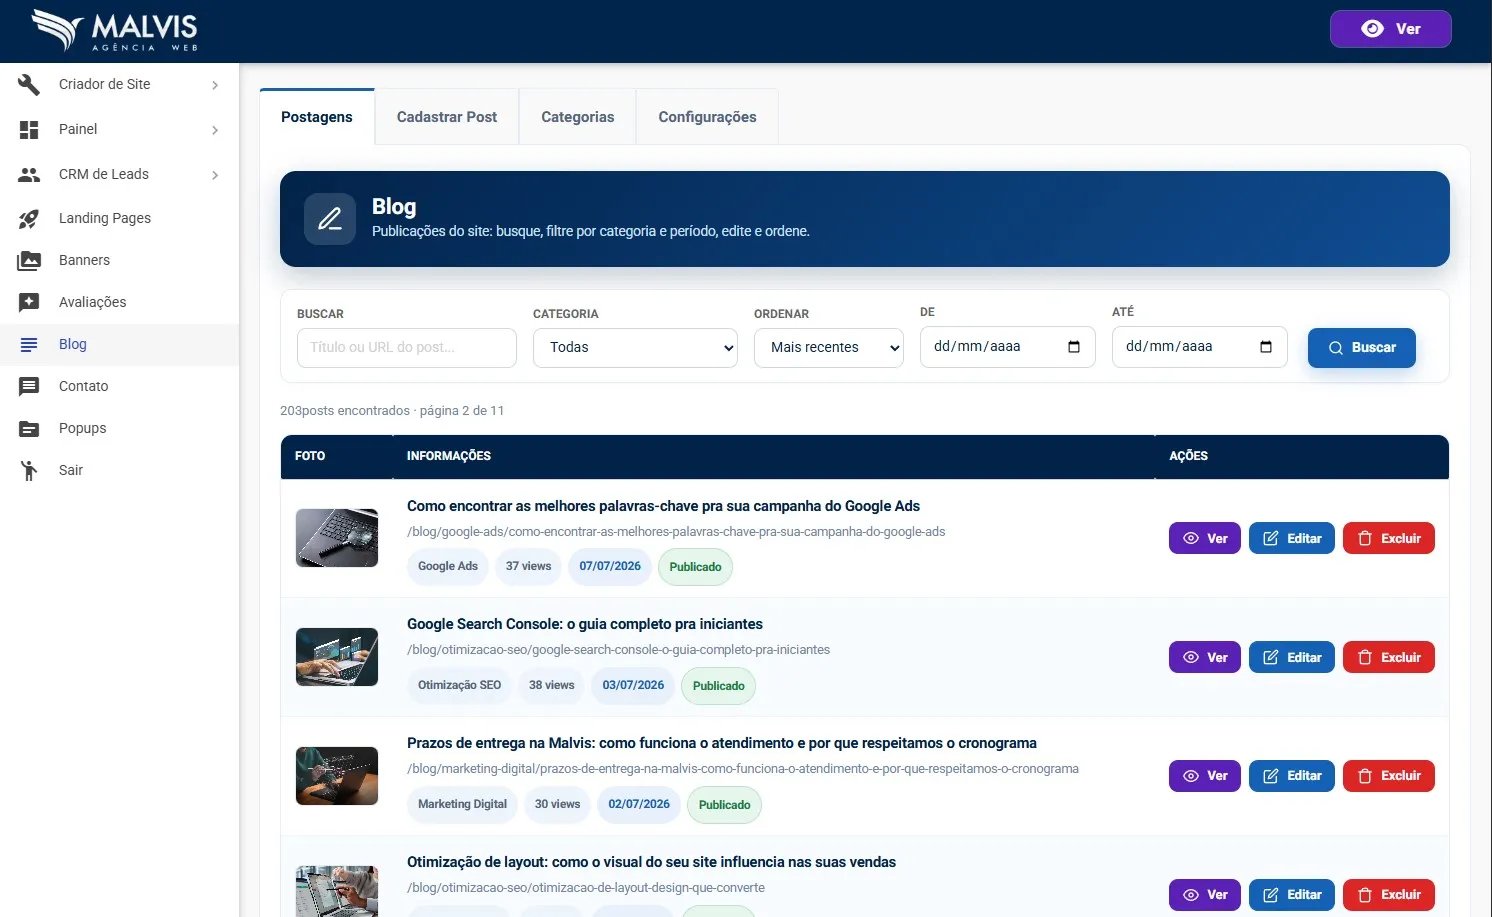Open the Ordenar dropdown showing Mais recentes
1492x917 pixels.
[x=829, y=348]
